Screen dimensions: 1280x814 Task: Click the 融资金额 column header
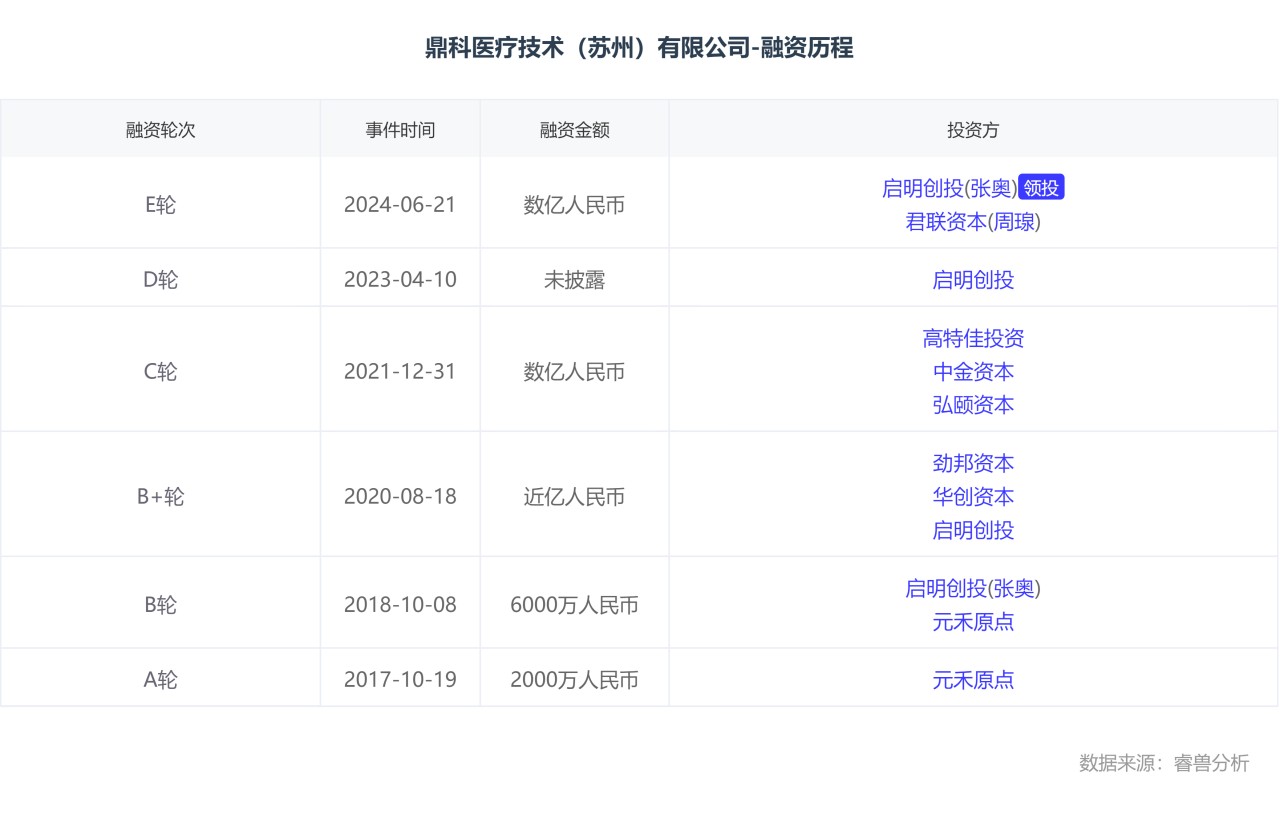[x=574, y=130]
